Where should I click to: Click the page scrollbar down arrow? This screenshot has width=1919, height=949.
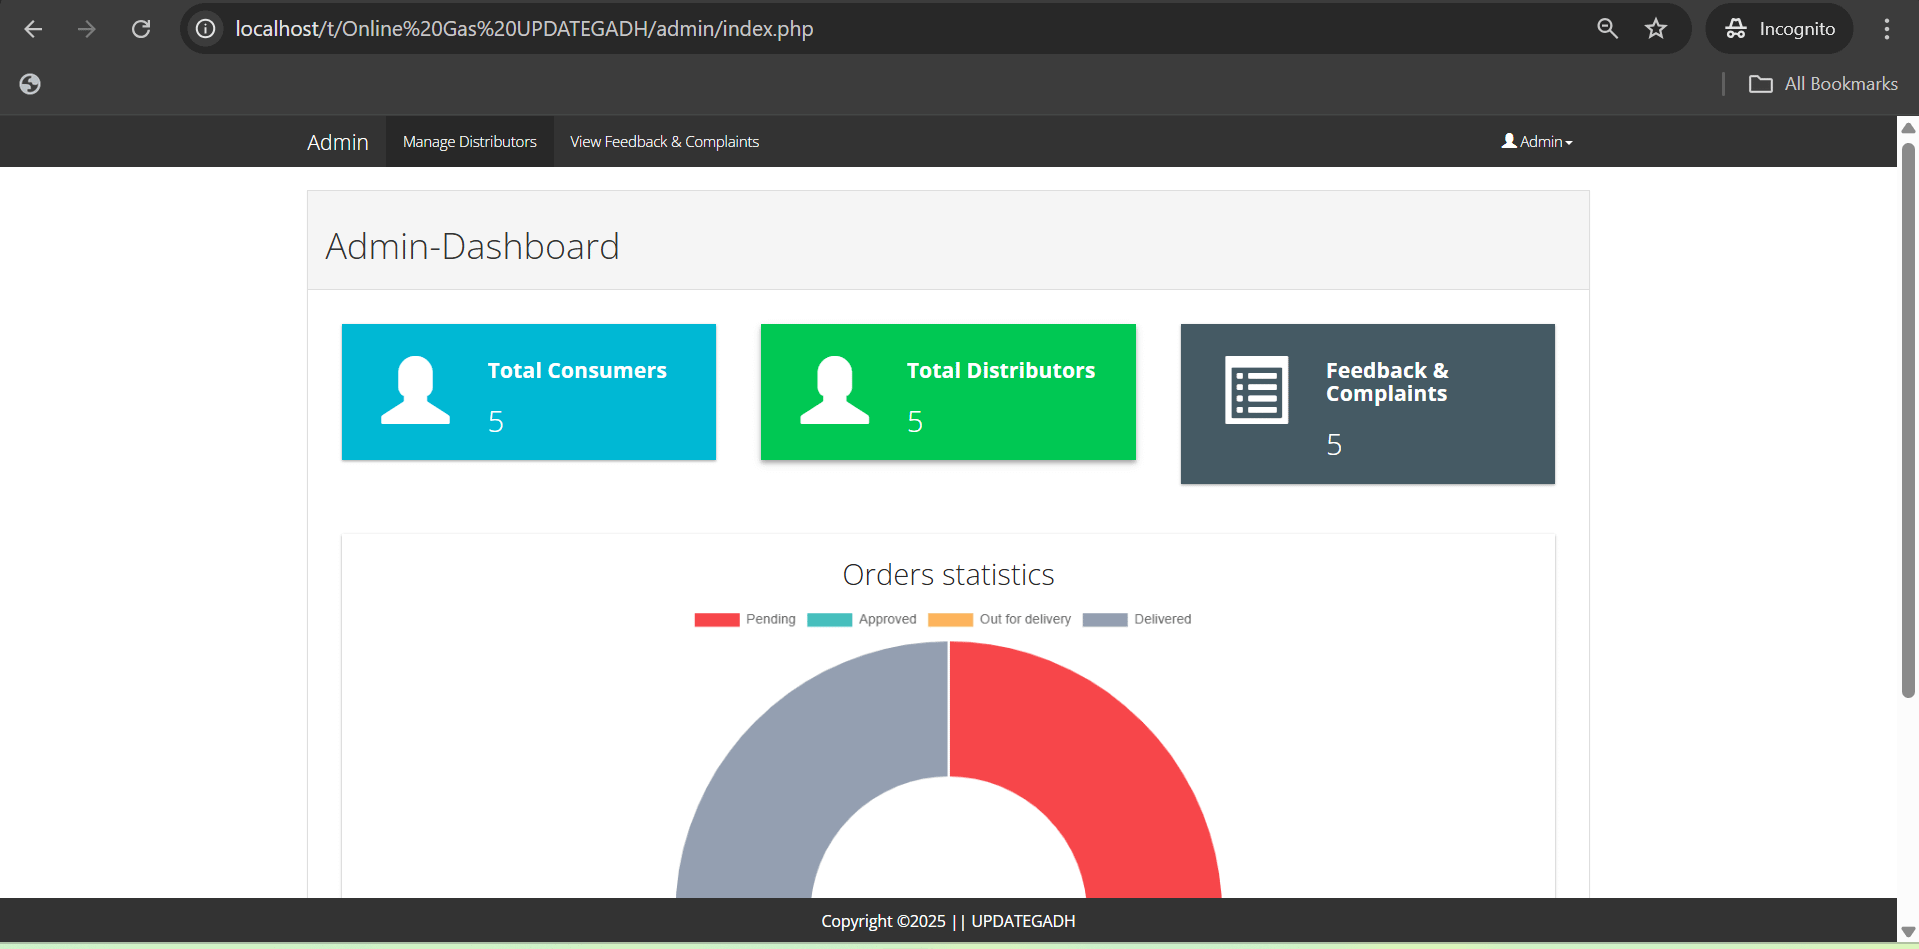click(x=1907, y=932)
